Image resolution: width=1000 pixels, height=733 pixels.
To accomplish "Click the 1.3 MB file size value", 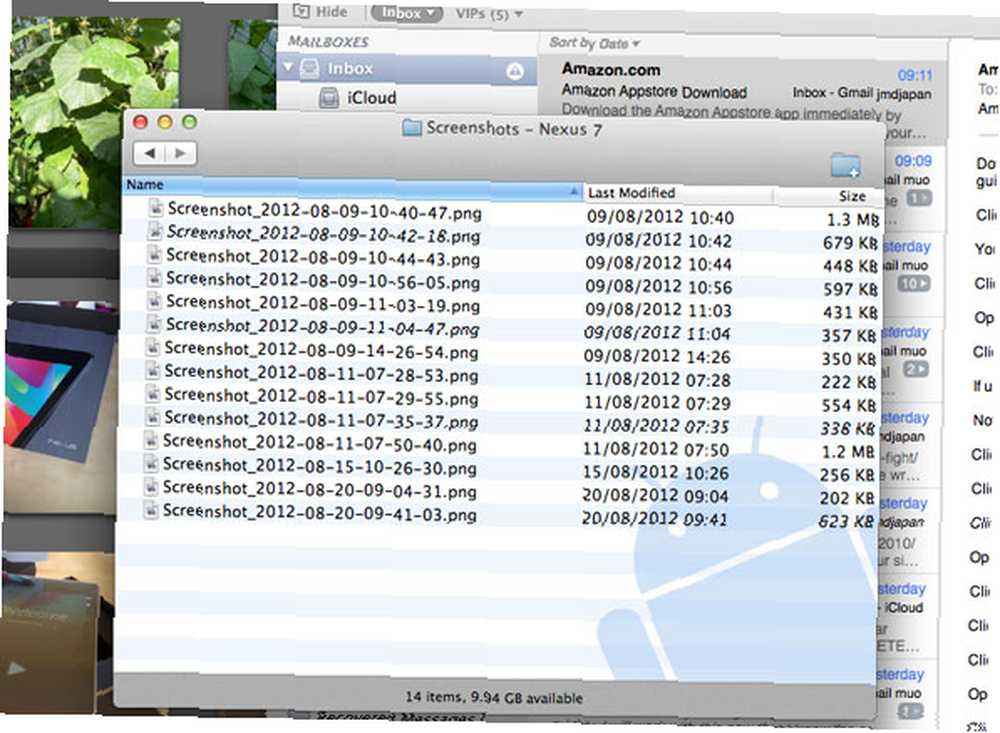I will [853, 220].
